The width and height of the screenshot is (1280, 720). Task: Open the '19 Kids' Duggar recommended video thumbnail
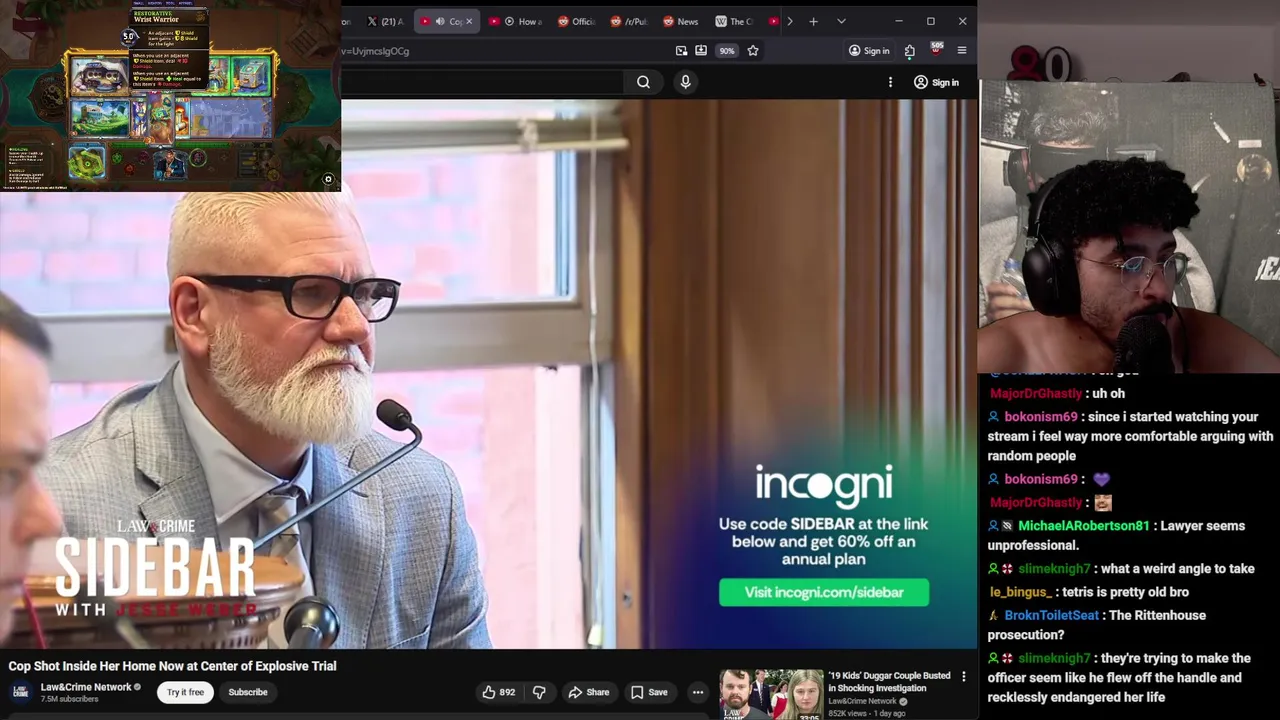771,695
